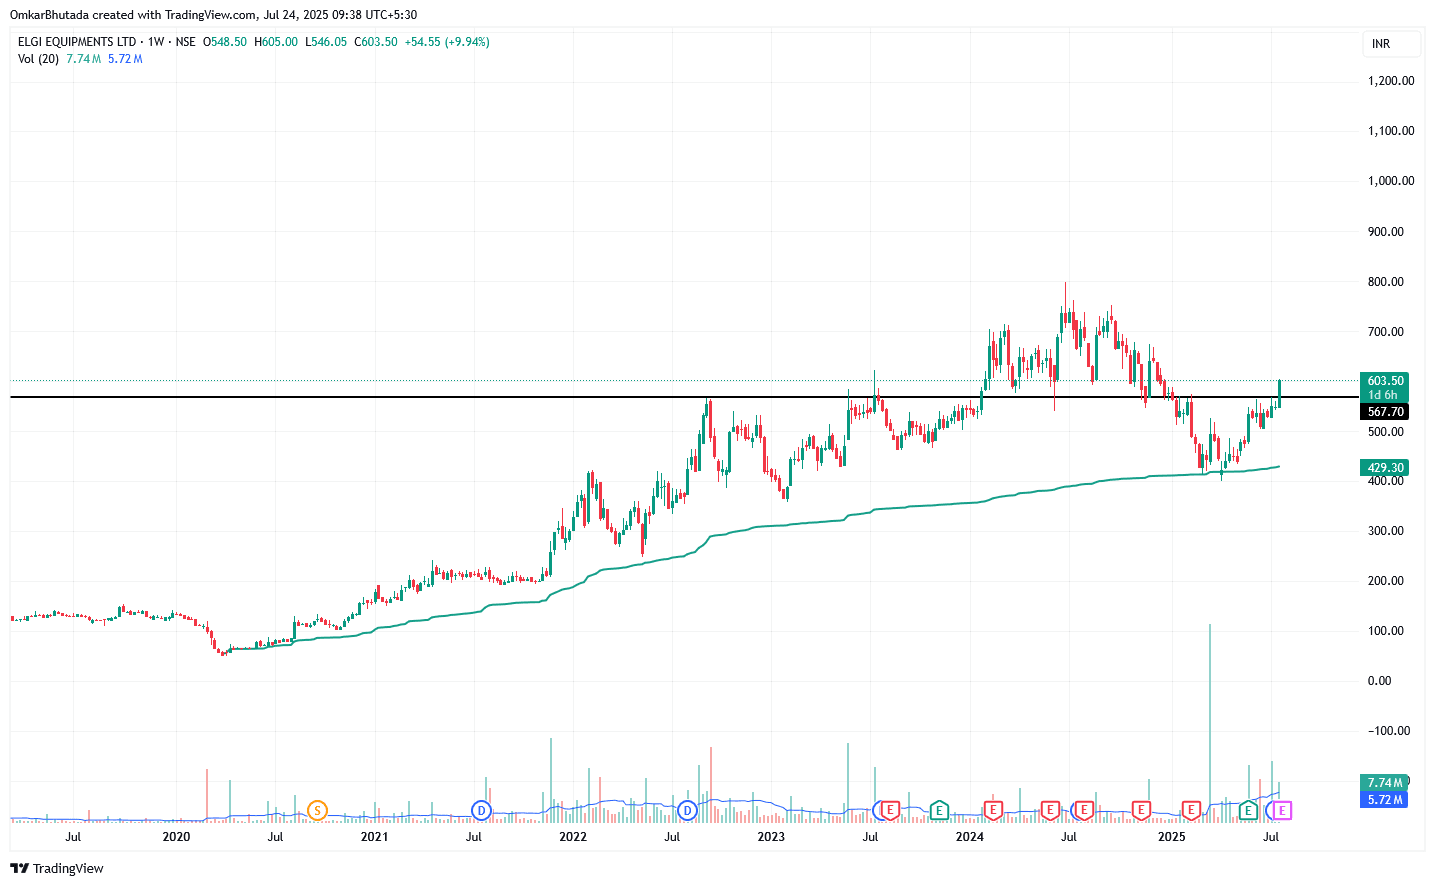Click the green 7.74 M volume axis label
Image resolution: width=1435 pixels, height=886 pixels.
click(x=1385, y=783)
